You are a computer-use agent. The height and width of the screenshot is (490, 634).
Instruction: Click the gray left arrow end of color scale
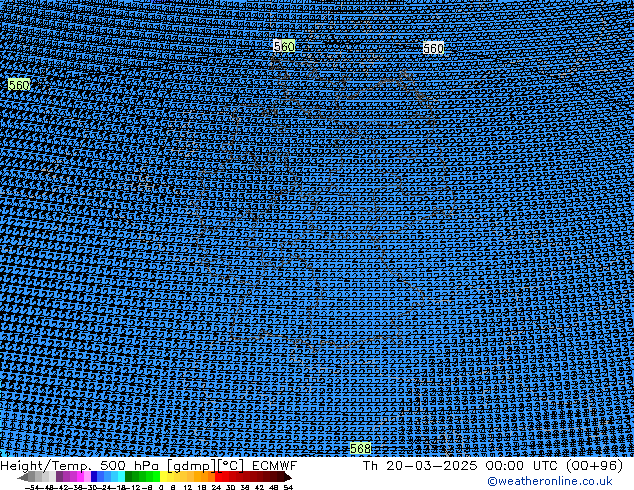[x=23, y=477]
